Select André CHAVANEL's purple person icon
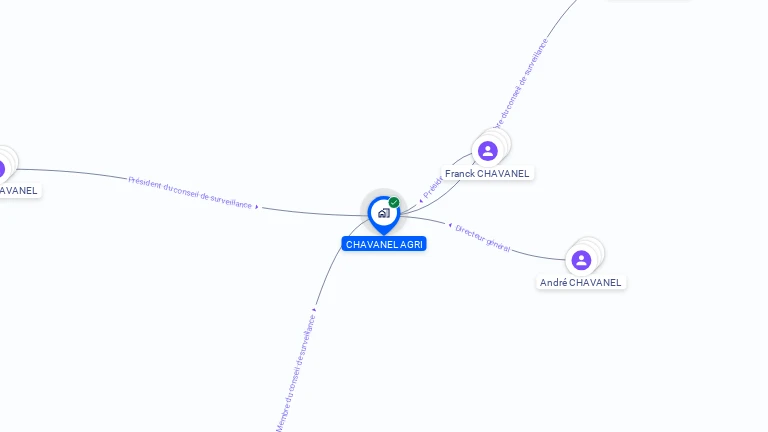 tap(581, 260)
